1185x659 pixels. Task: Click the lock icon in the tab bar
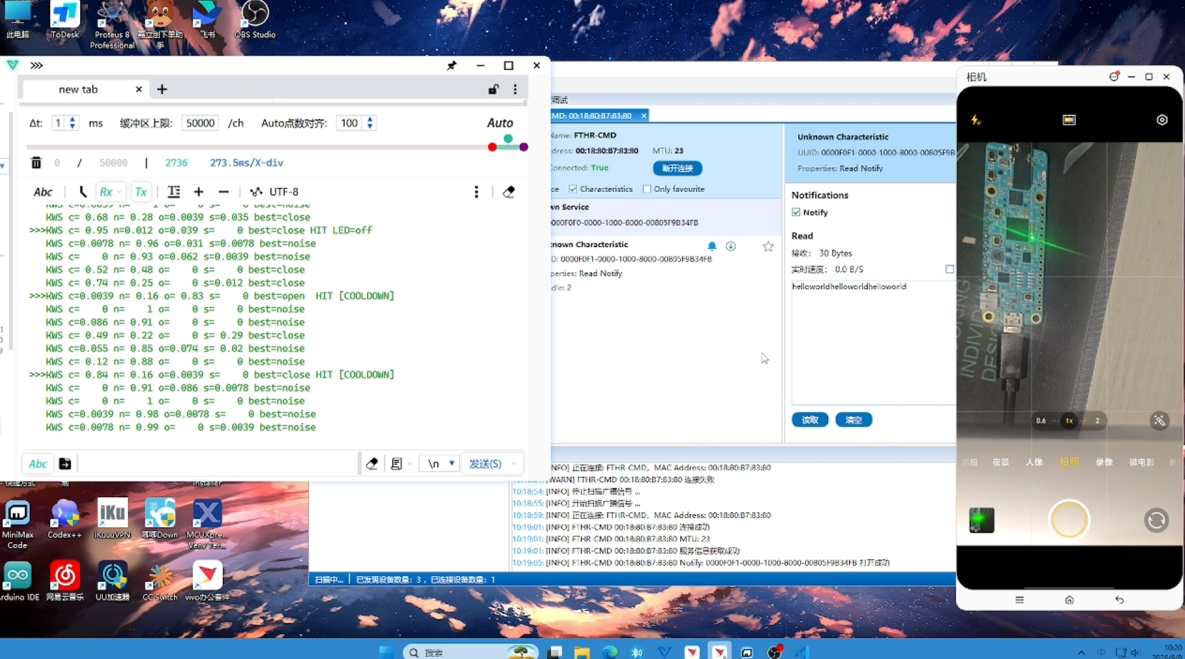click(493, 89)
